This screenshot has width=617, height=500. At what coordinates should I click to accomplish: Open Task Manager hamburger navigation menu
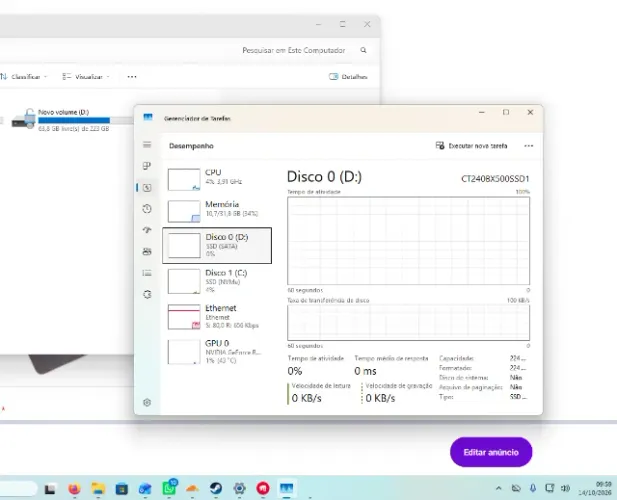tap(147, 144)
